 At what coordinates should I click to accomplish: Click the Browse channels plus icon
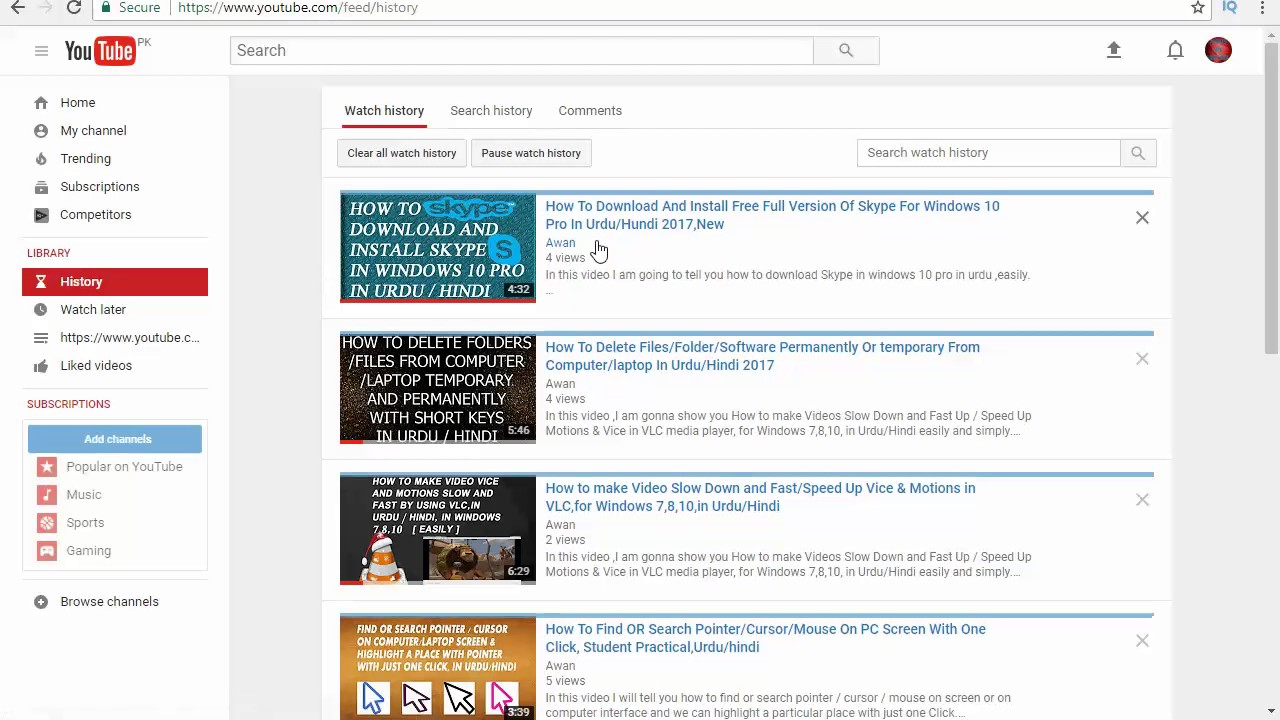(x=41, y=602)
